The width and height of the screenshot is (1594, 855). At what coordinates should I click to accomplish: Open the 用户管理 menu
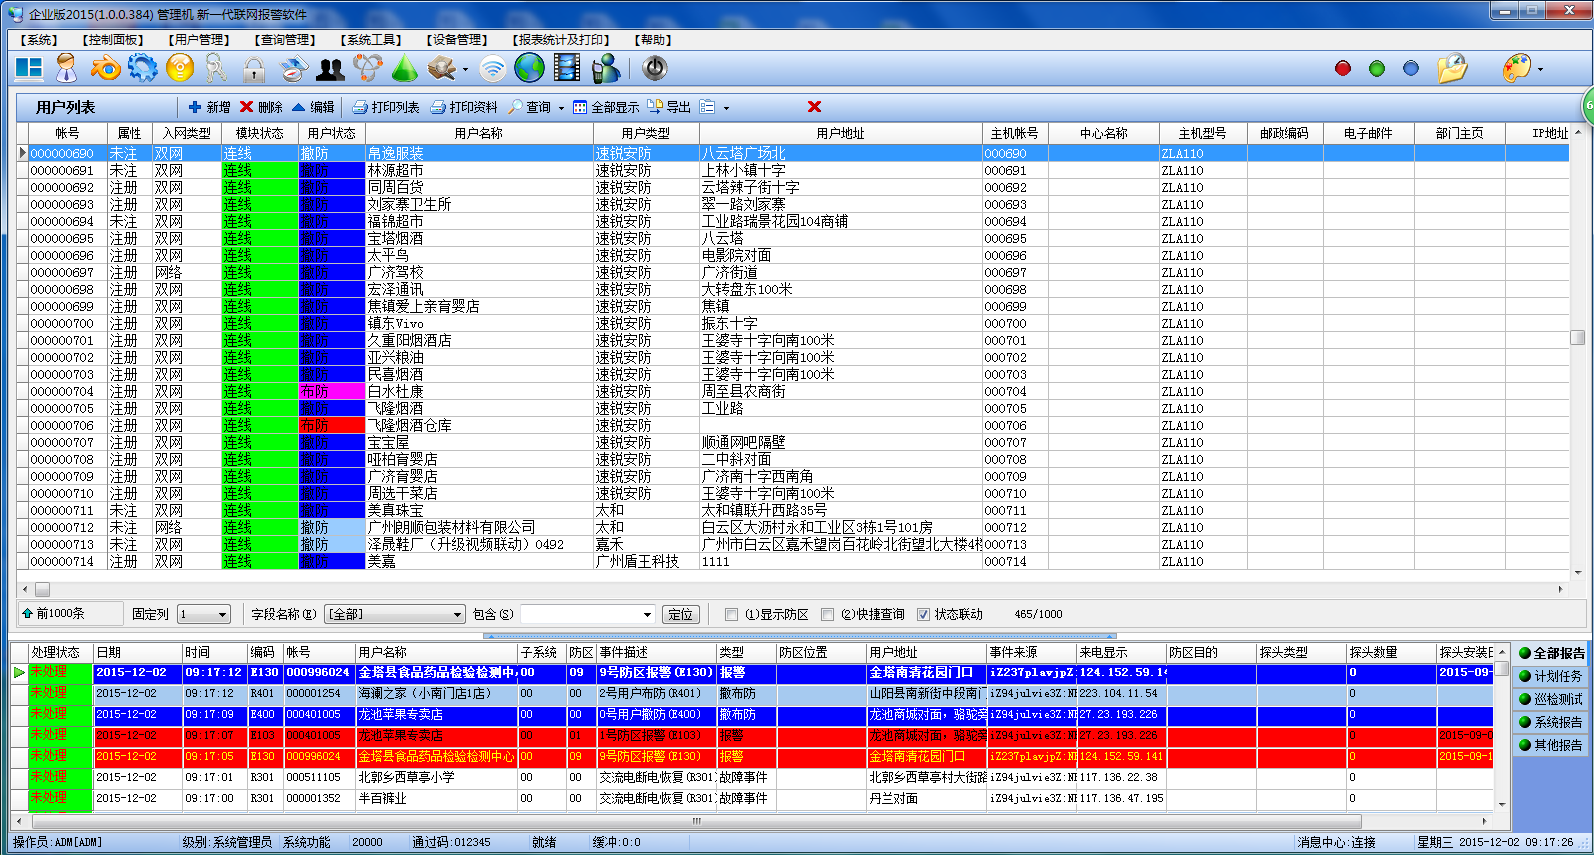(199, 40)
